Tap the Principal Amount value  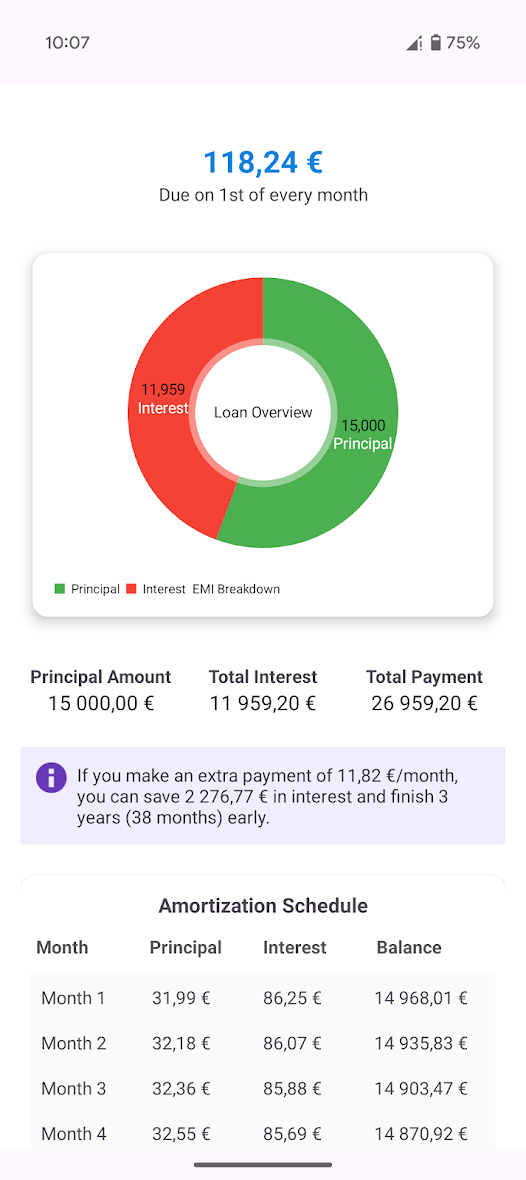(x=101, y=704)
